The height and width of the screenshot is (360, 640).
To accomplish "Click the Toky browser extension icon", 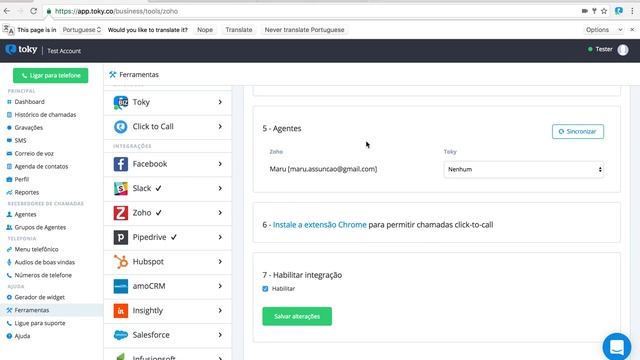I will [619, 11].
